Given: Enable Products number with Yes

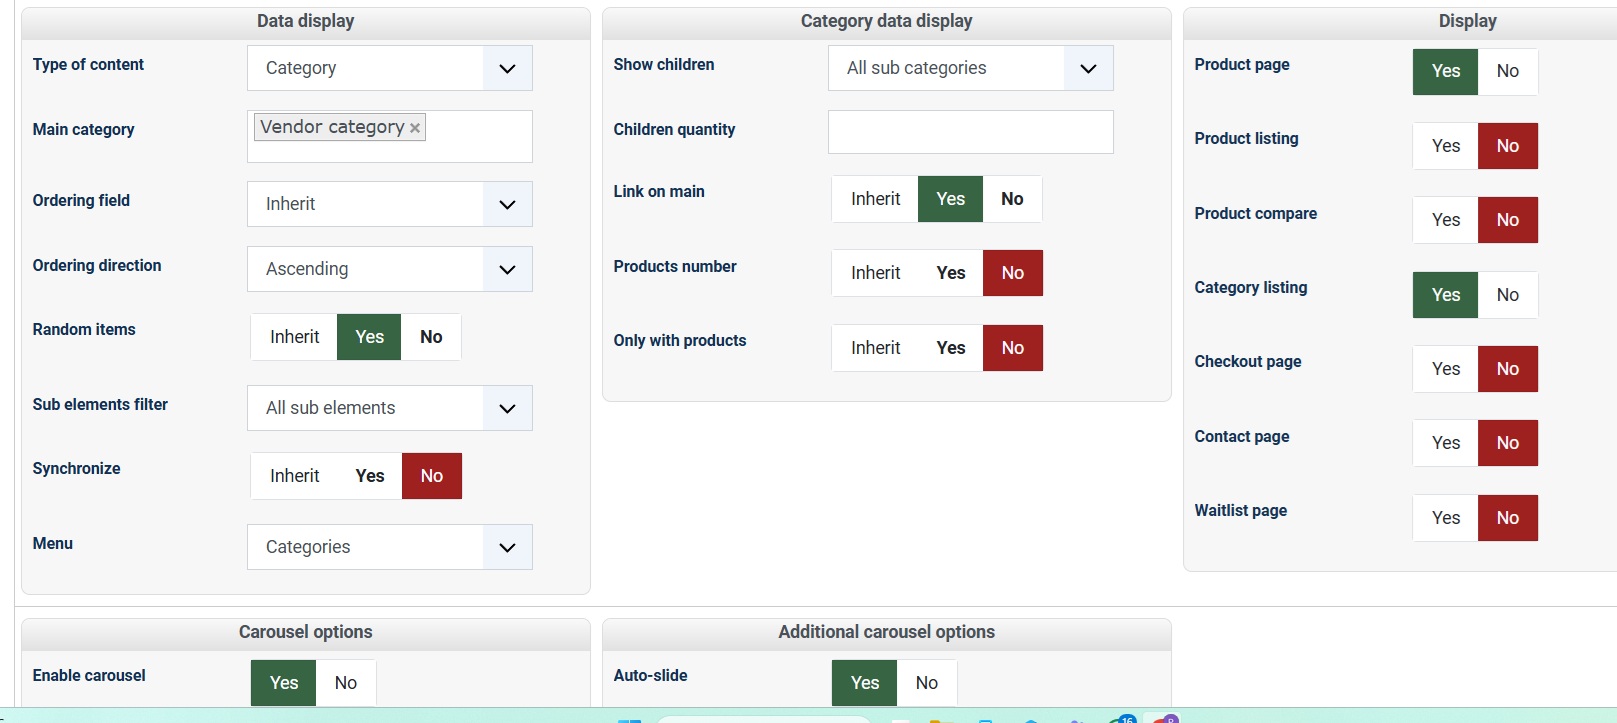Looking at the screenshot, I should click(951, 273).
